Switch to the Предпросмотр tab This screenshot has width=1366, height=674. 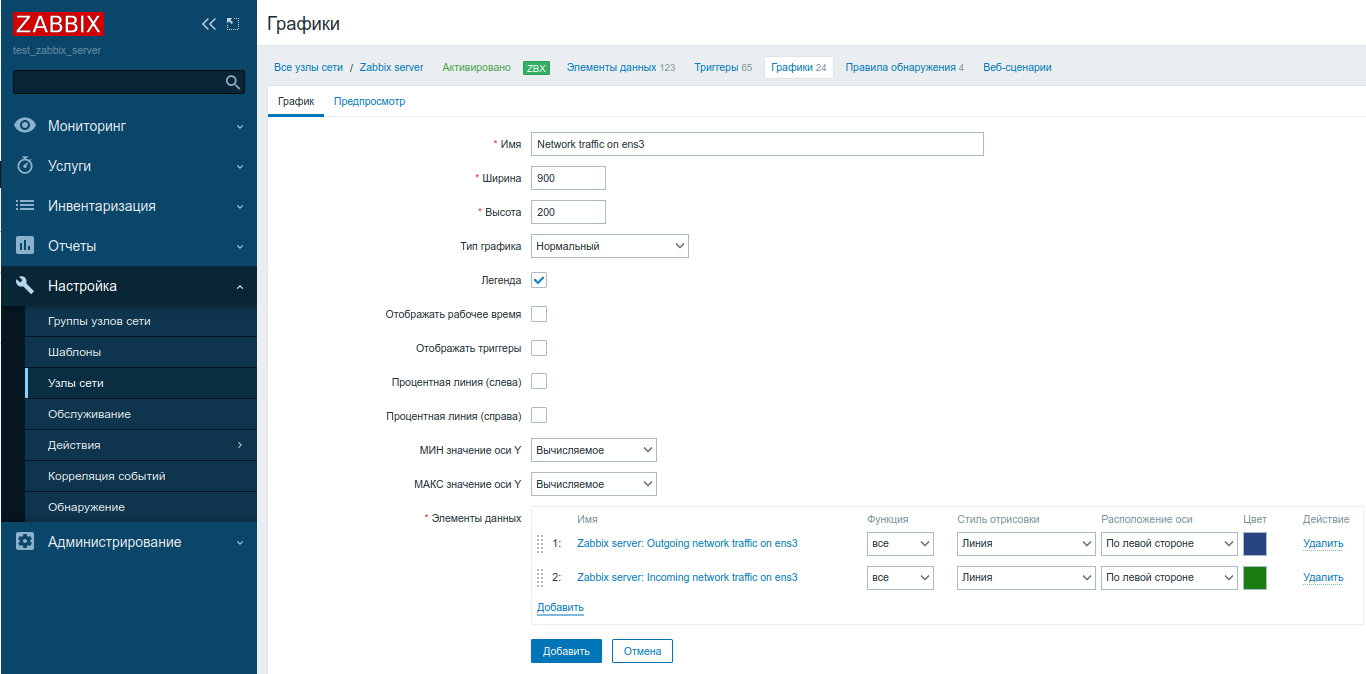pos(369,101)
